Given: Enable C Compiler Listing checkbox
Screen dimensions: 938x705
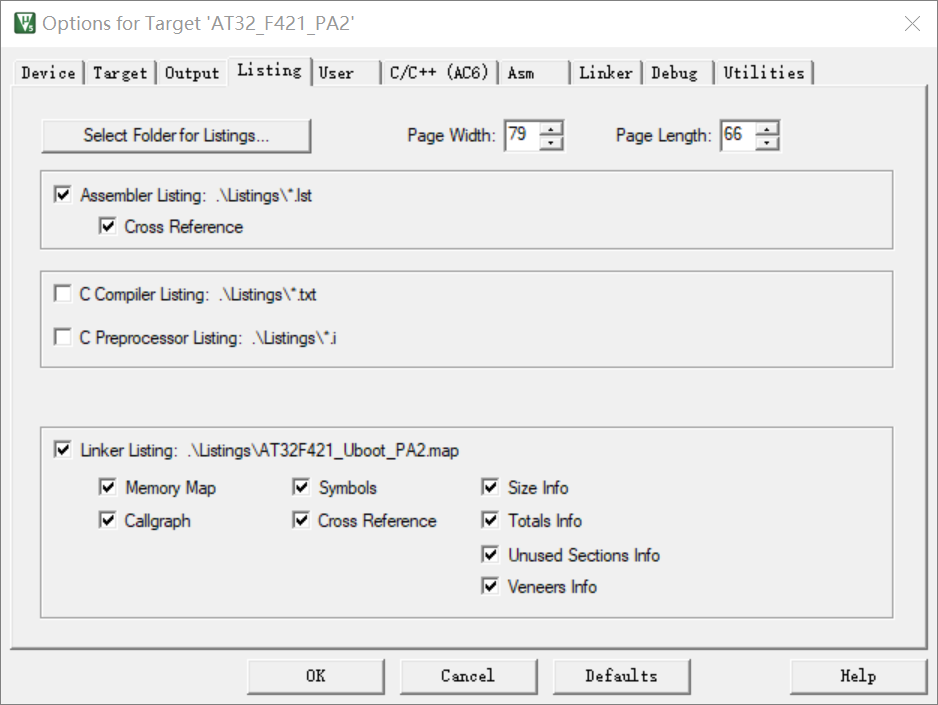Looking at the screenshot, I should pos(62,294).
